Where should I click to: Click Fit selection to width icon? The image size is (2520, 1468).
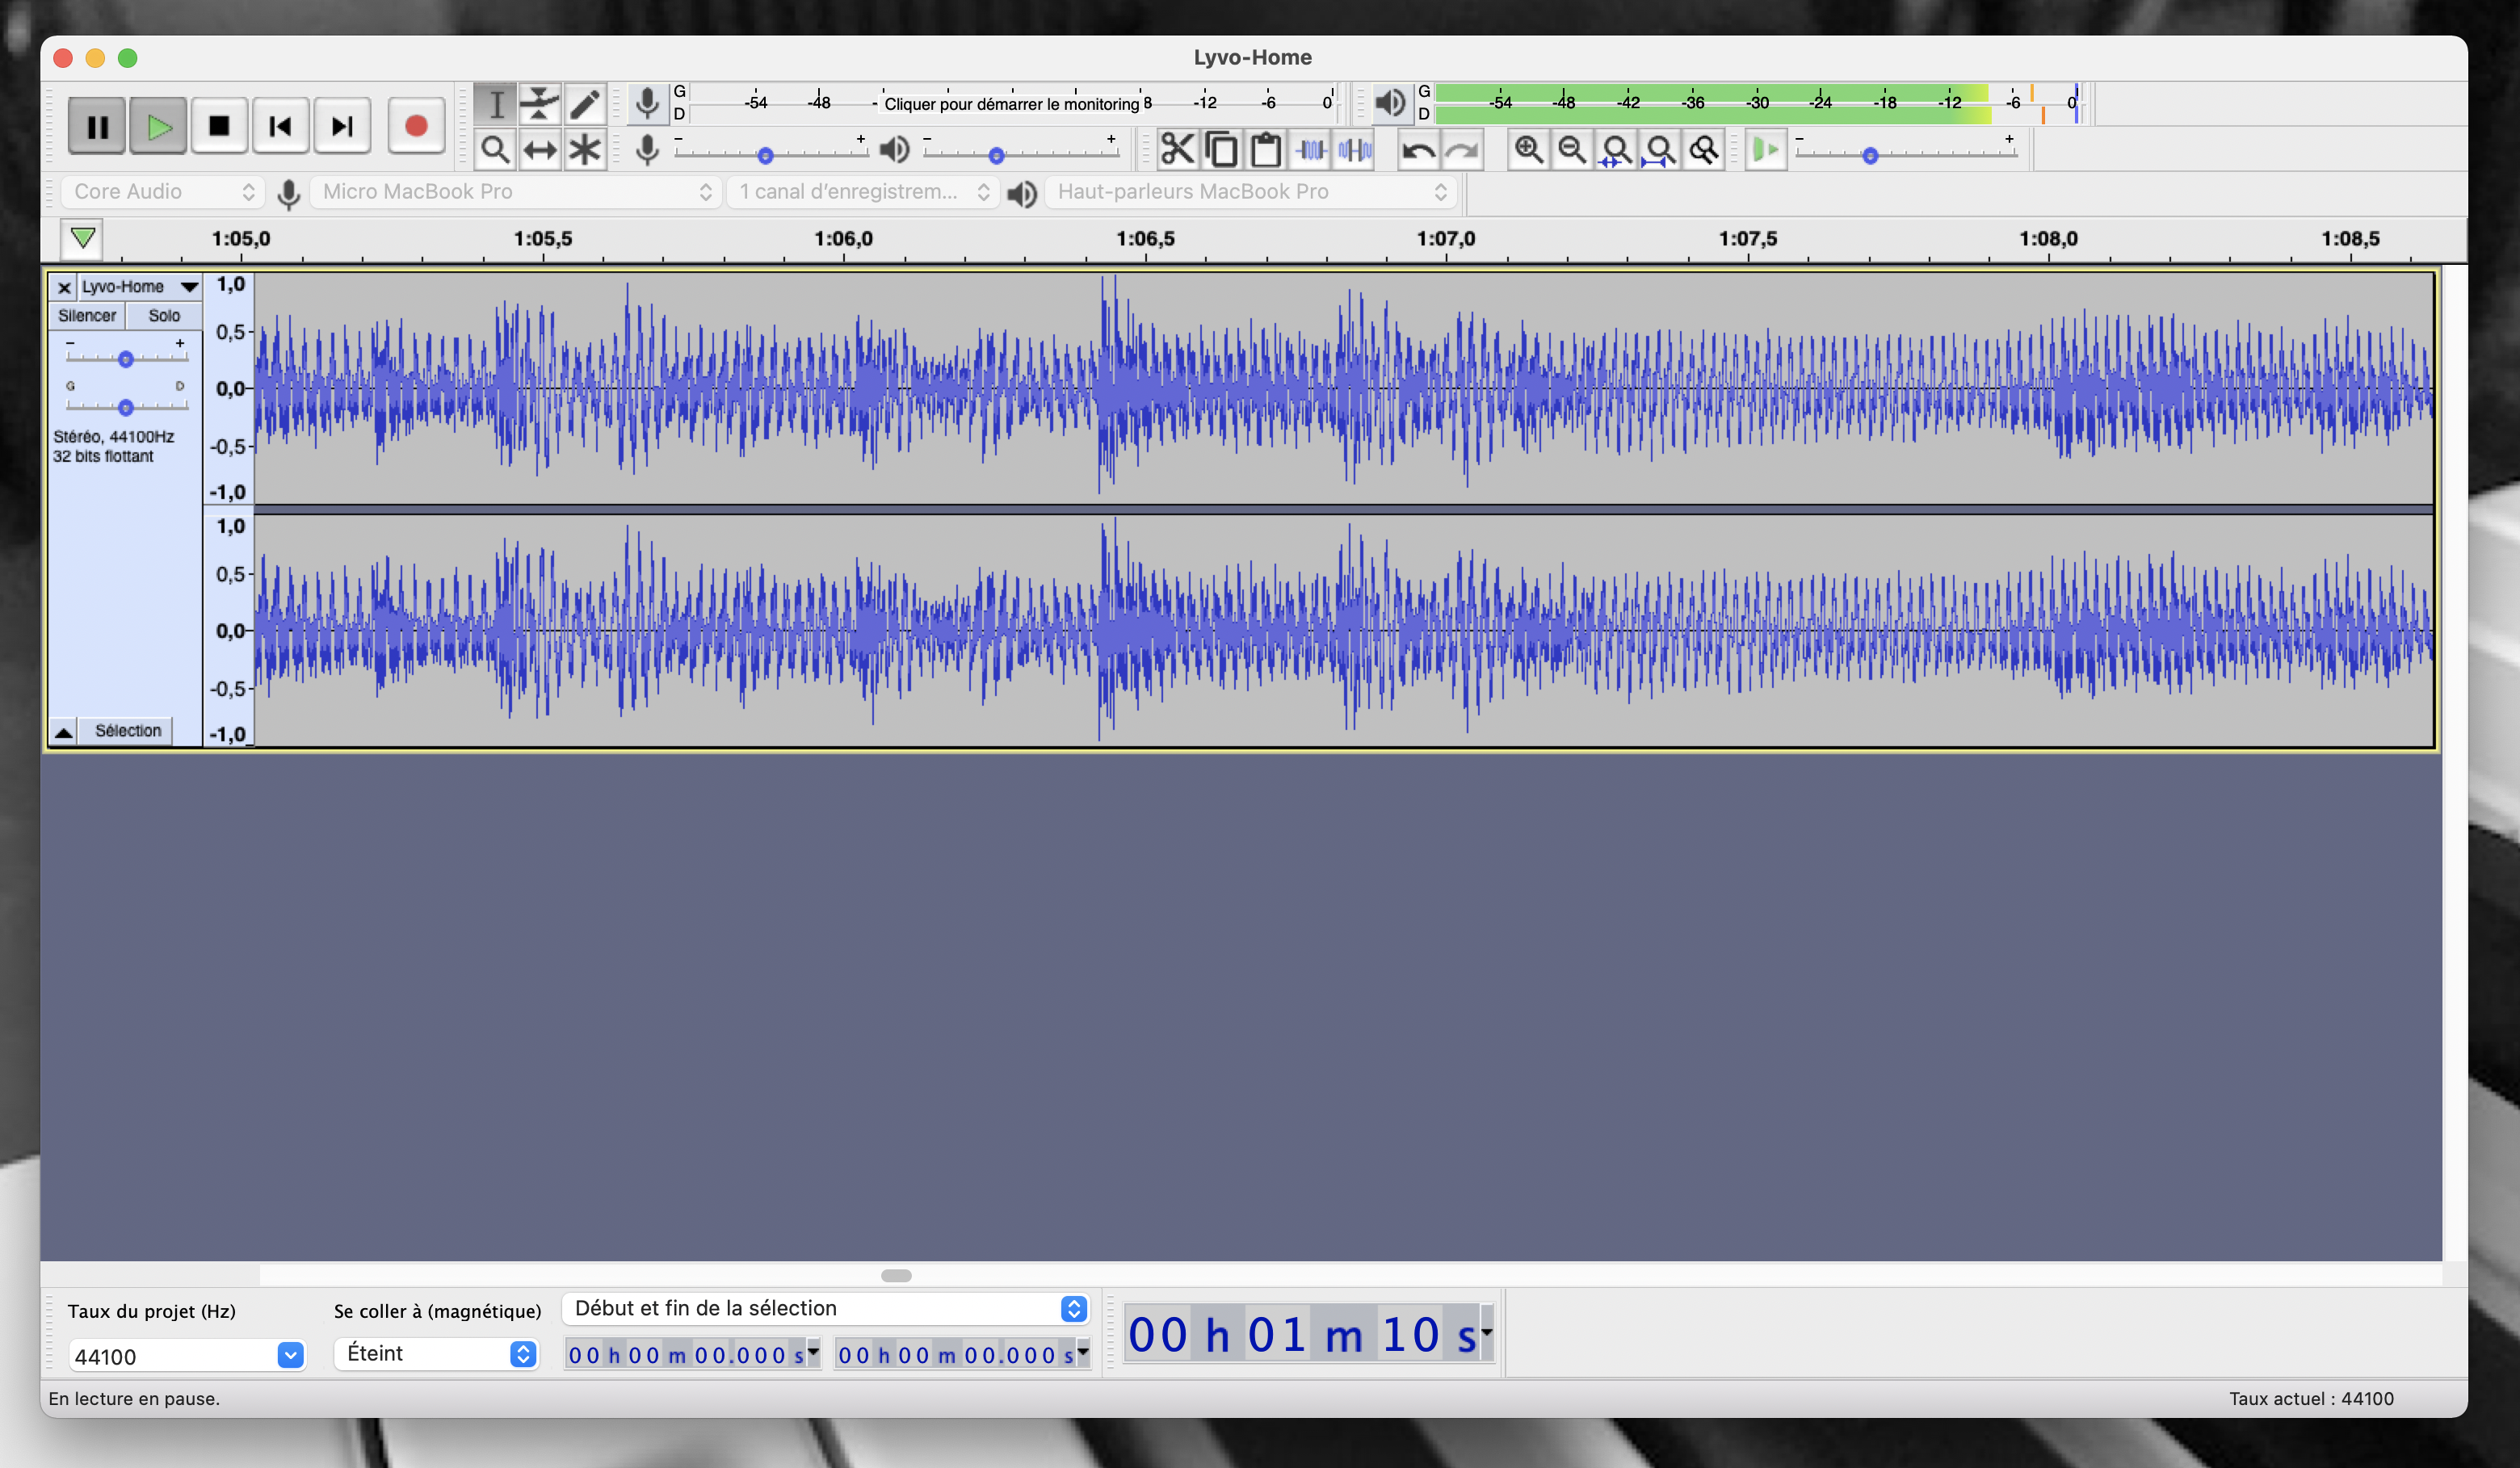tap(1616, 150)
